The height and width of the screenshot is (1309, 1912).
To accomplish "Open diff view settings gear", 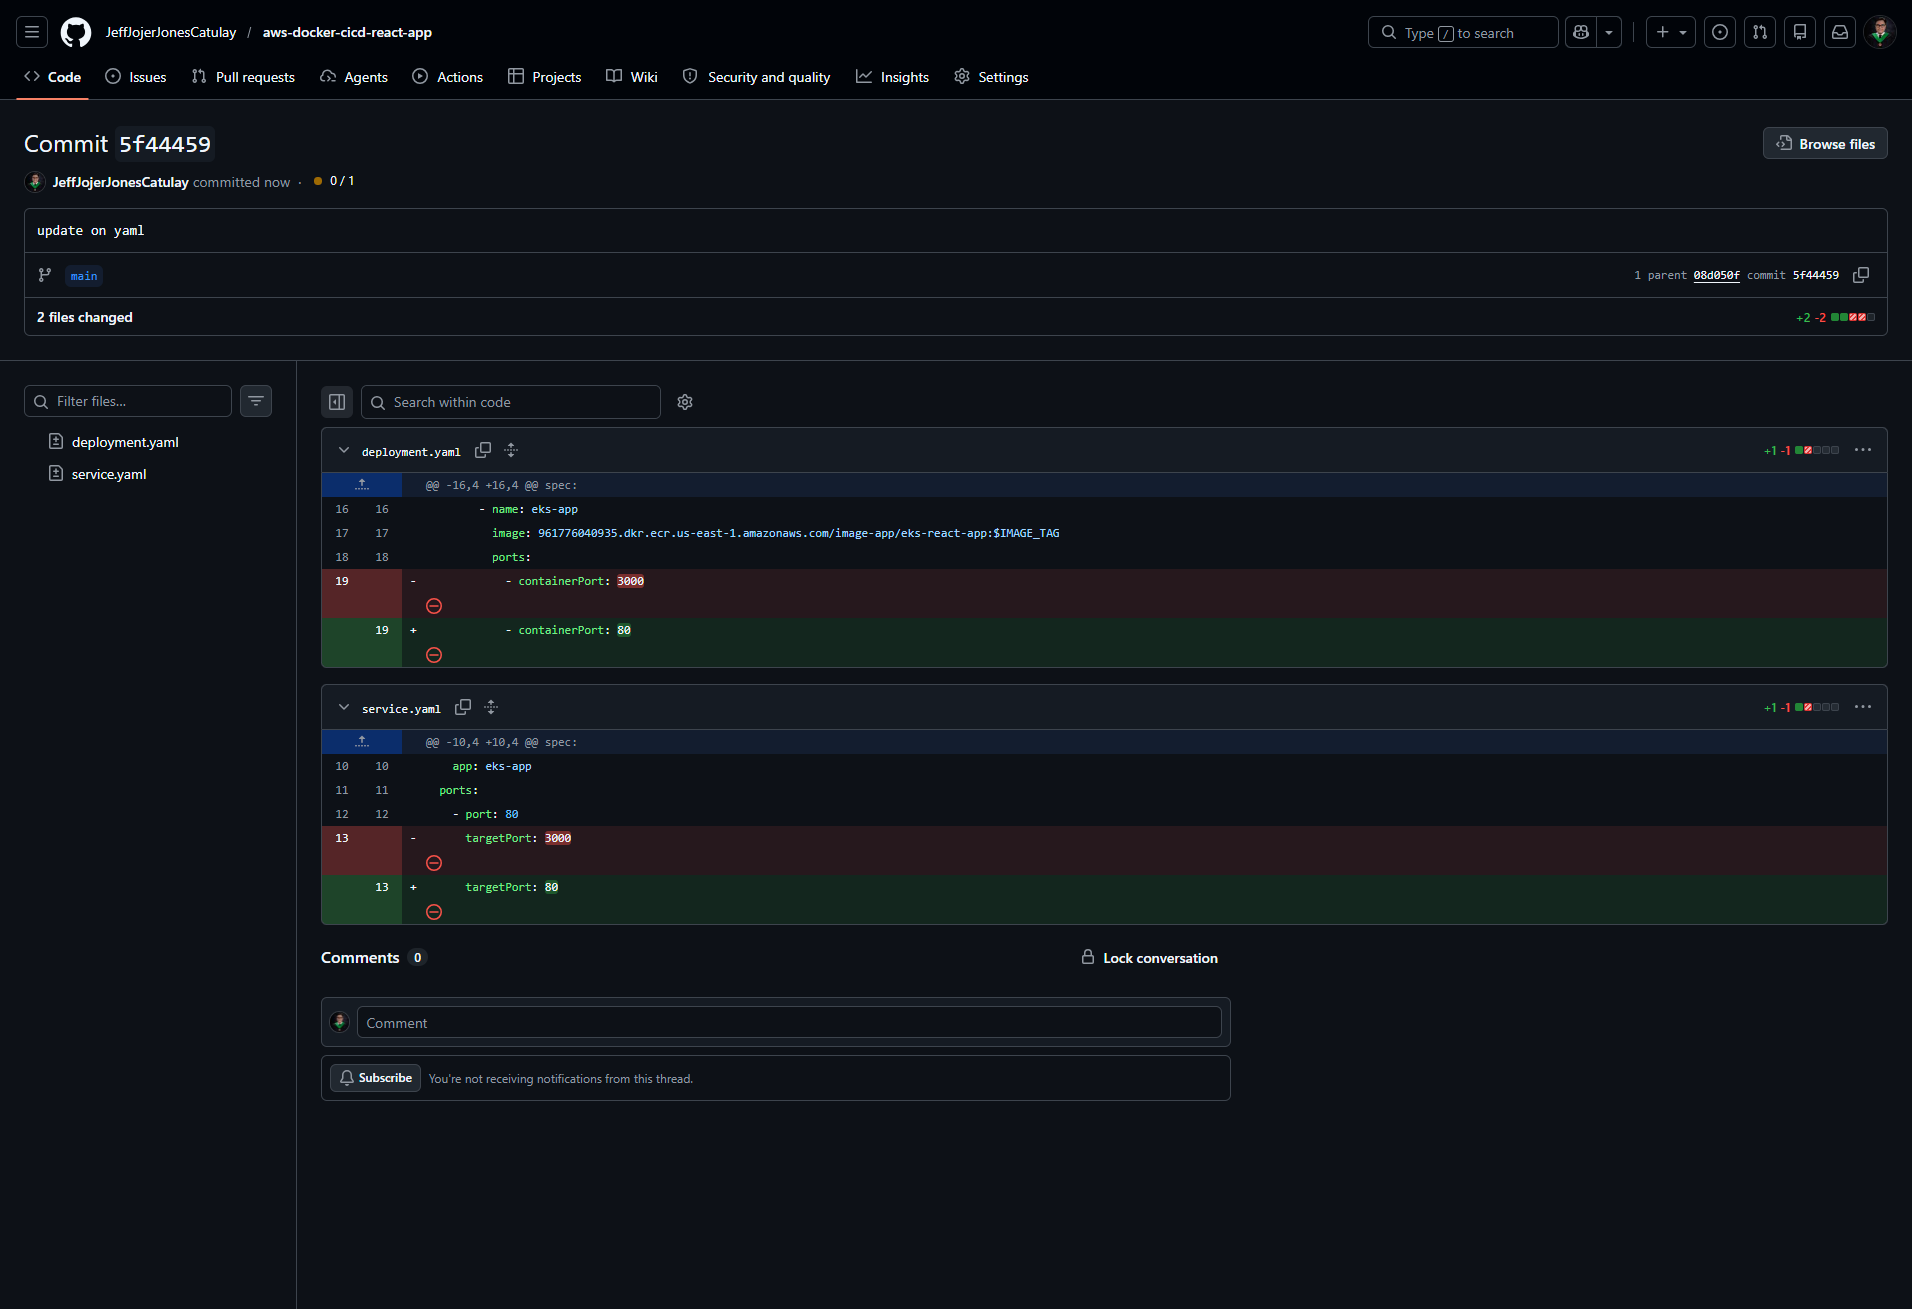I will pos(685,402).
